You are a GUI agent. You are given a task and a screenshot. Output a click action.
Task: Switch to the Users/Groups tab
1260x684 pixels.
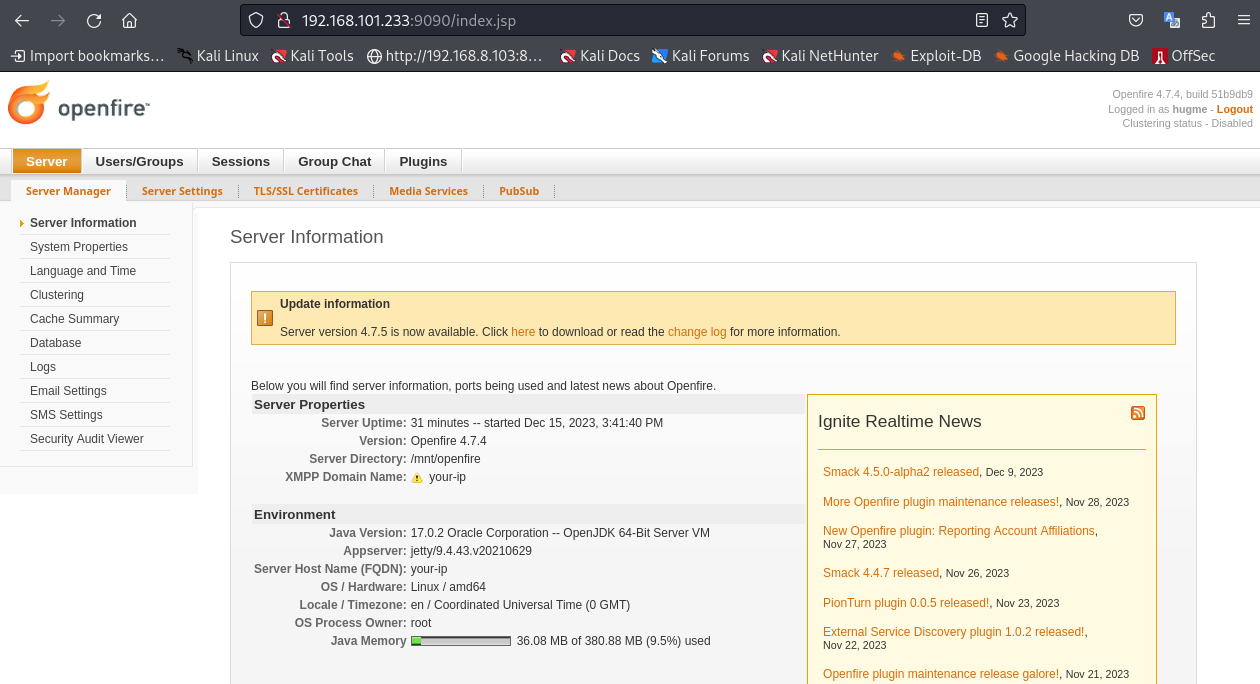point(139,161)
